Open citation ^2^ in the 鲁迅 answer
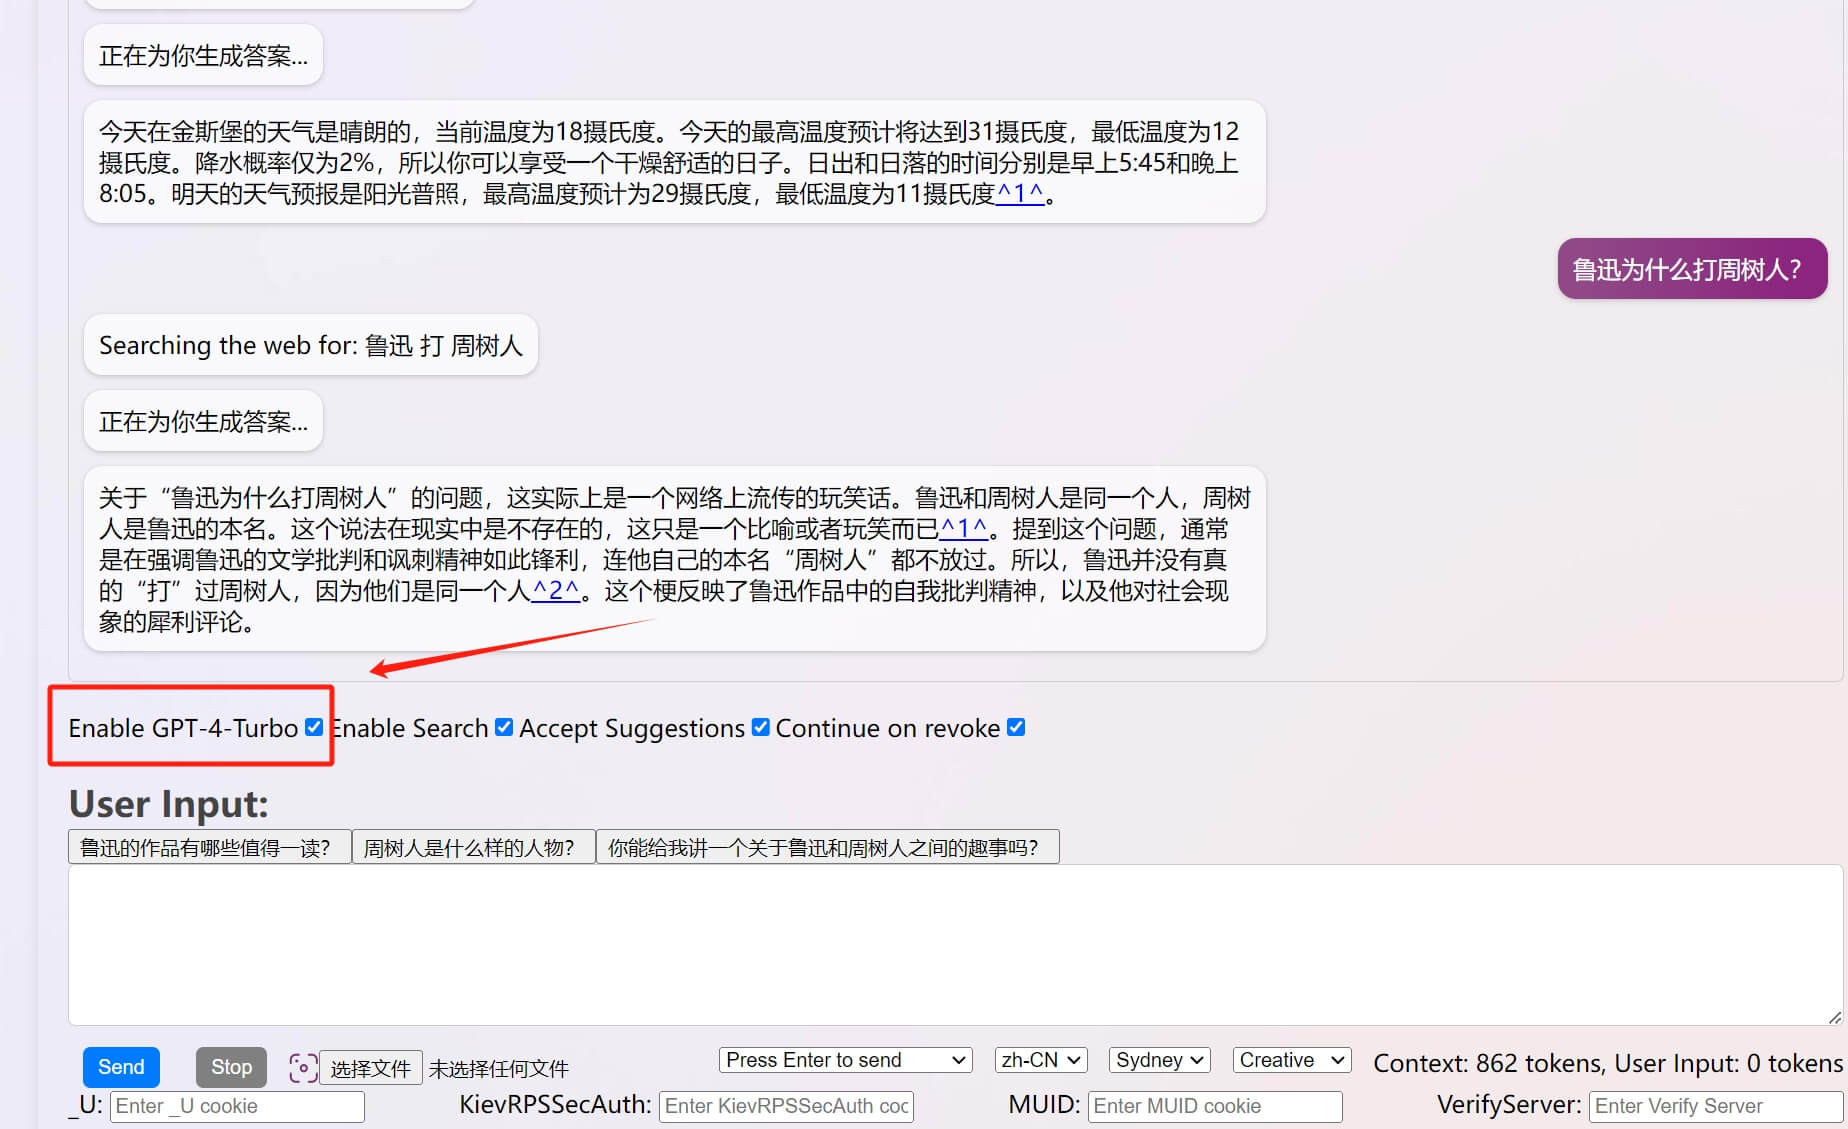 (x=556, y=591)
